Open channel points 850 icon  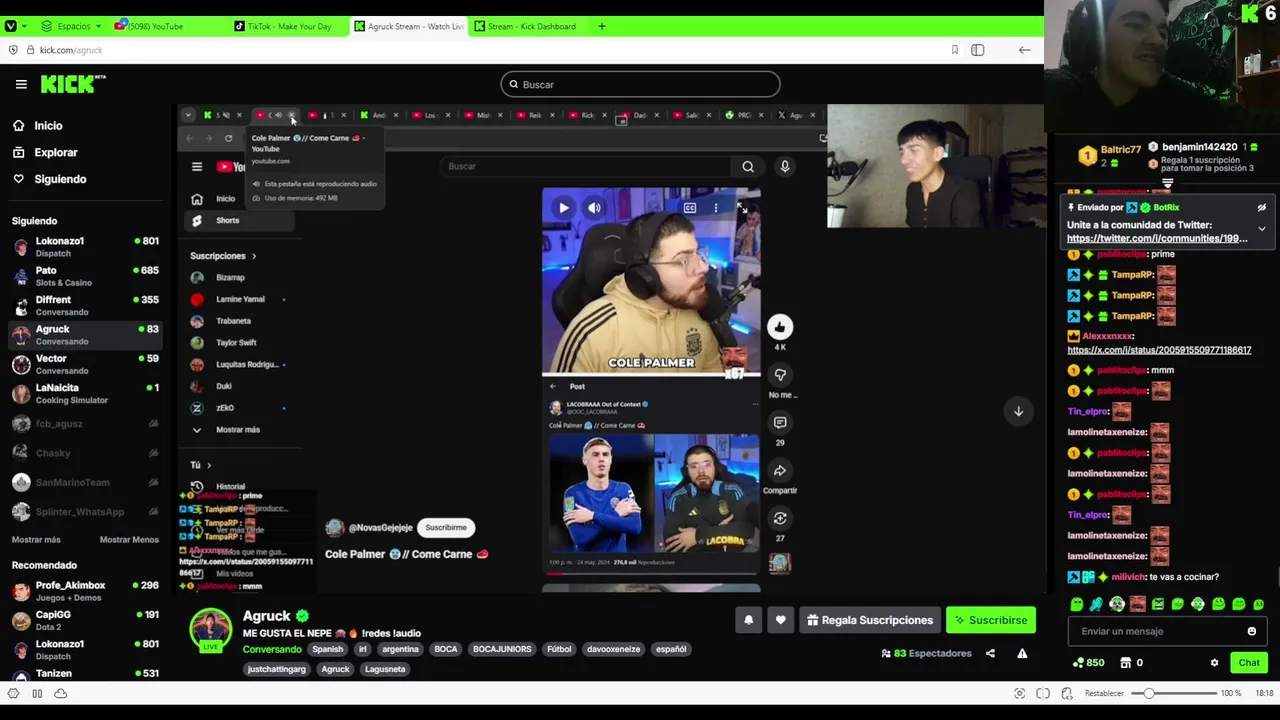(1087, 663)
